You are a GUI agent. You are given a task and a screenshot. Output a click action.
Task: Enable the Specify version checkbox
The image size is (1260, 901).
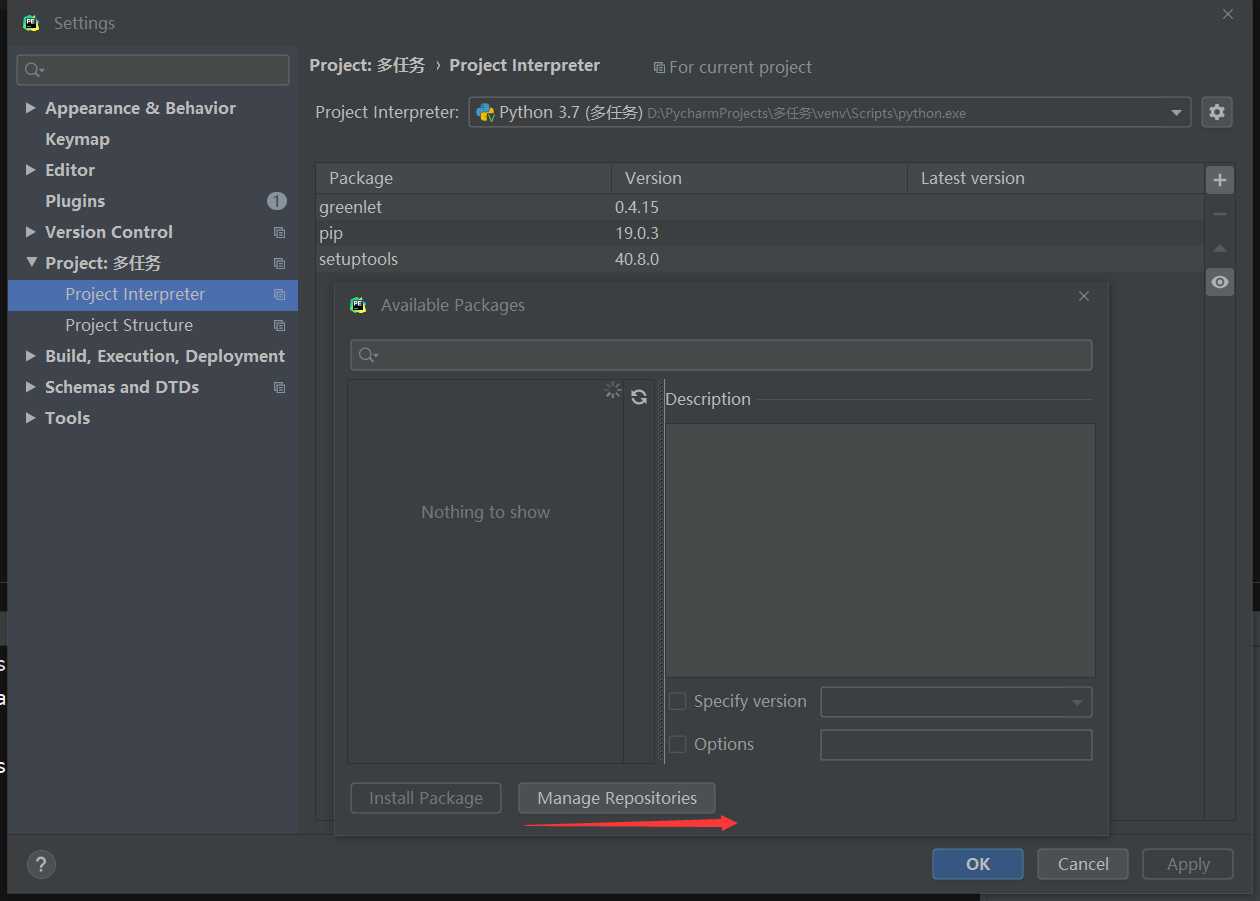pos(677,701)
